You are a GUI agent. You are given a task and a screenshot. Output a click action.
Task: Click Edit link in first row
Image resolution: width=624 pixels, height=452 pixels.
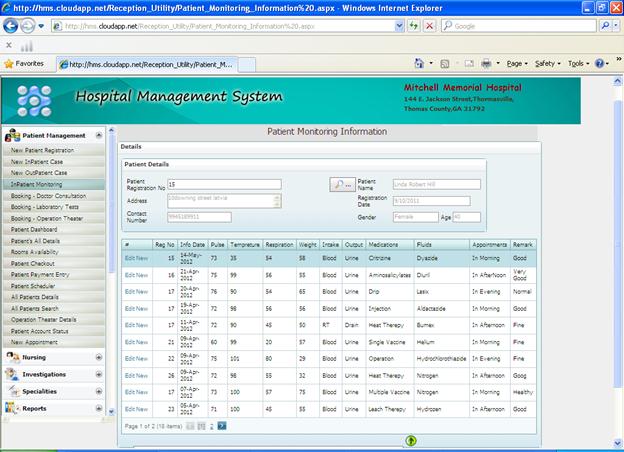point(129,258)
